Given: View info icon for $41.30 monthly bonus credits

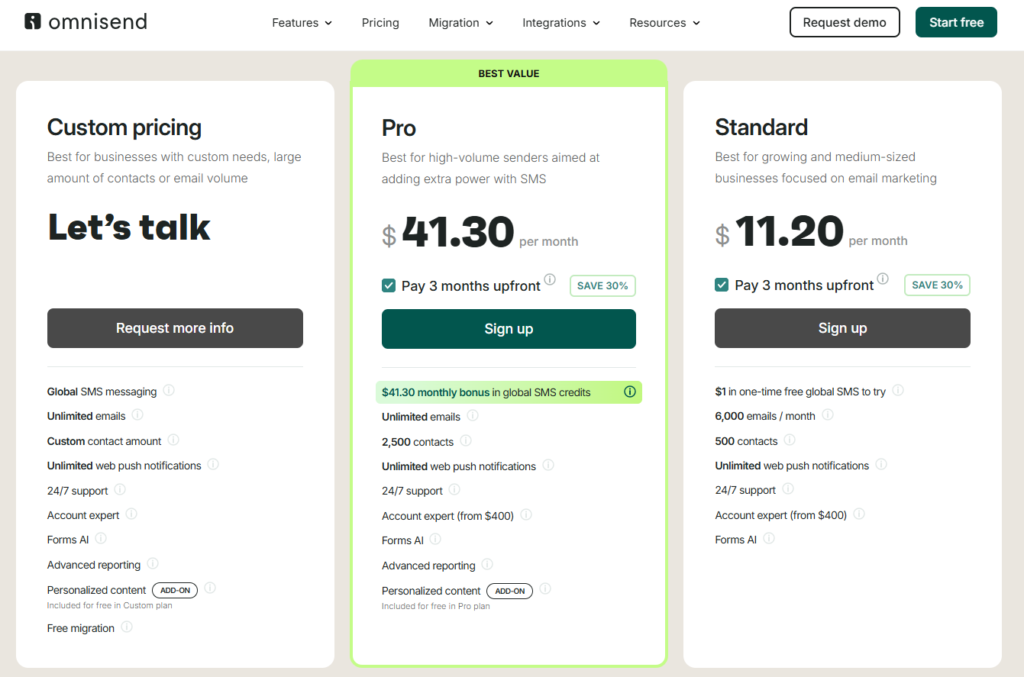Looking at the screenshot, I should pos(630,391).
